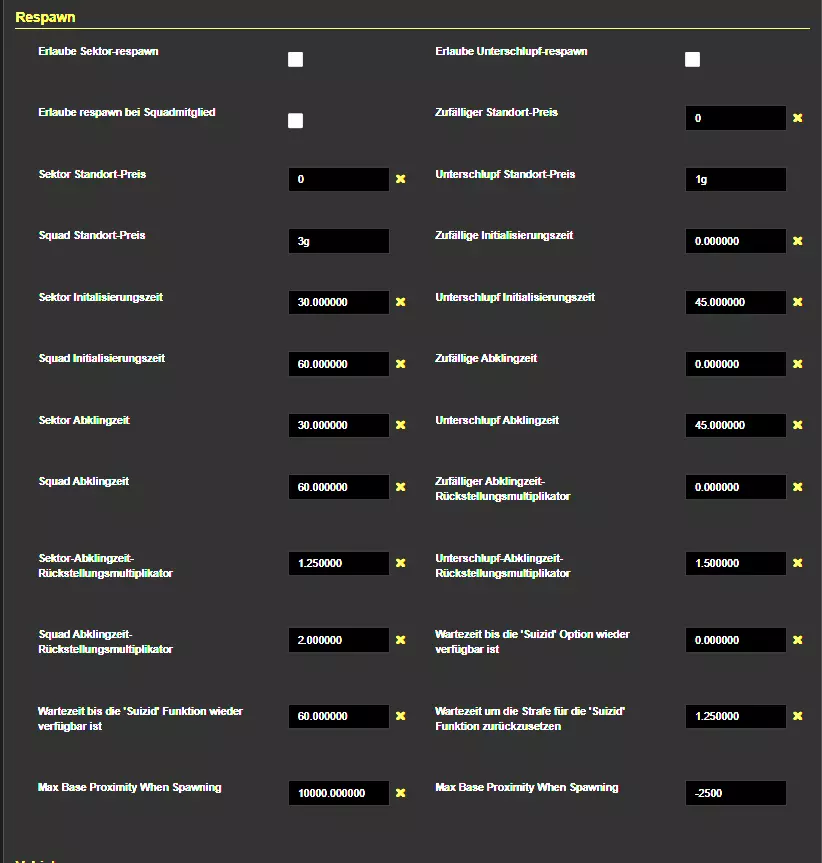Viewport: 822px width, 863px height.
Task: Clear Unterschlupf Initialisierungszeit using X icon
Action: coord(797,302)
